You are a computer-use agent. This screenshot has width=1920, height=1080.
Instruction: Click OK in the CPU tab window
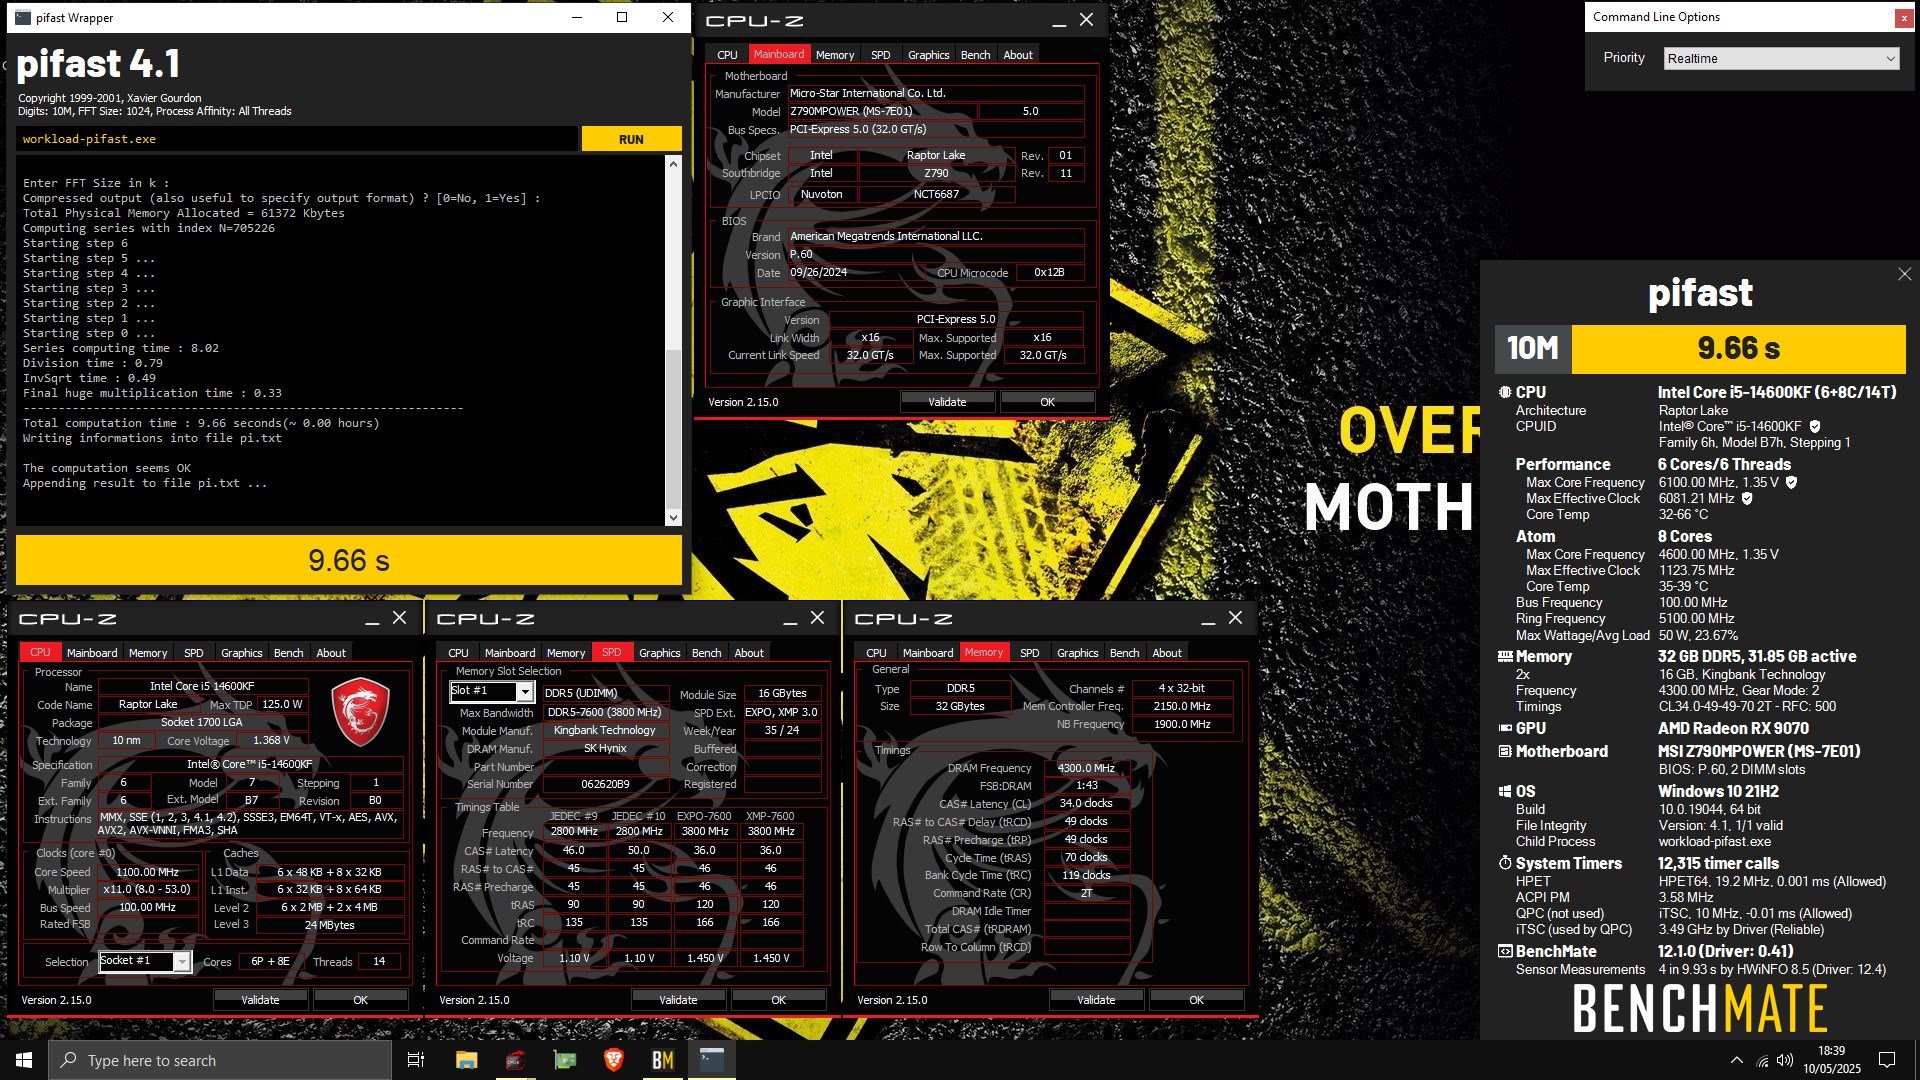(x=360, y=1000)
